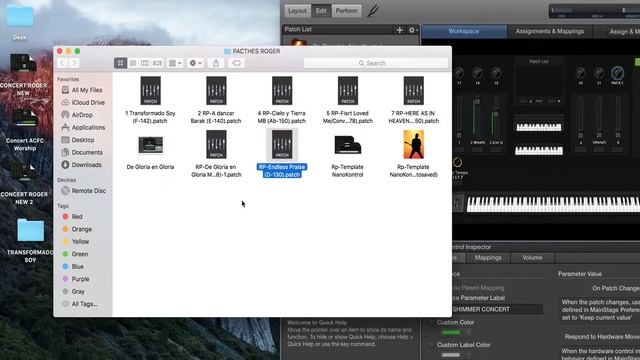Select RP-Endless Praise (D-130).patch file
Viewport: 640px width, 360px height.
coord(282,154)
